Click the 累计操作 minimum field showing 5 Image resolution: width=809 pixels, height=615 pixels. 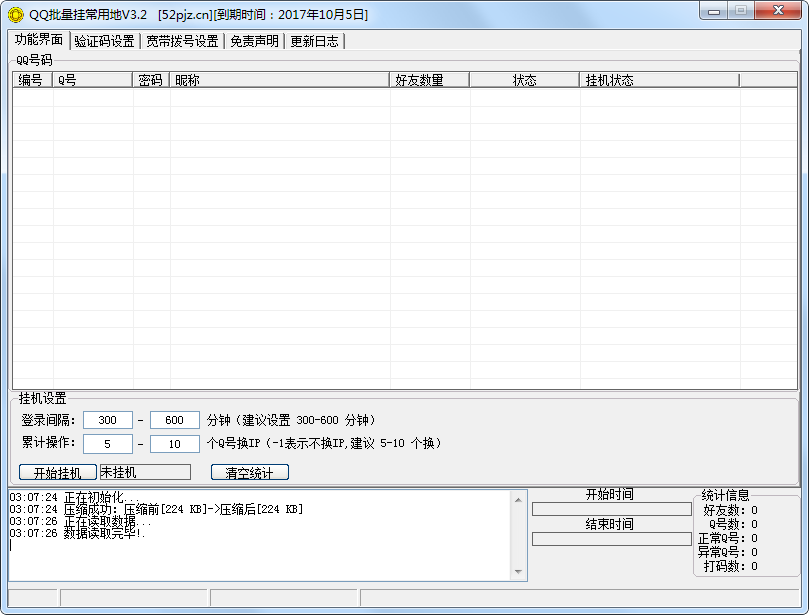[108, 443]
